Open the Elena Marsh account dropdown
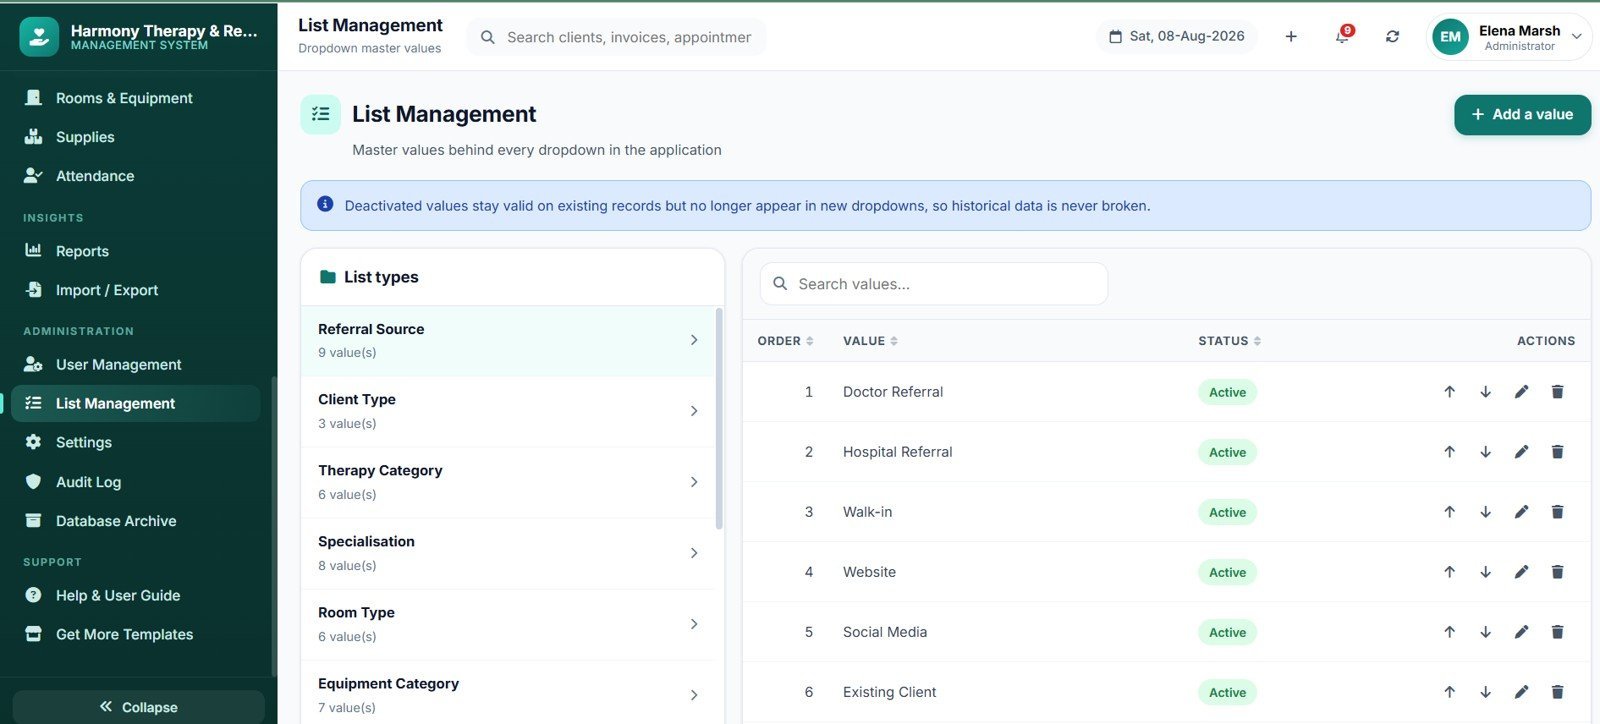 [x=1509, y=37]
